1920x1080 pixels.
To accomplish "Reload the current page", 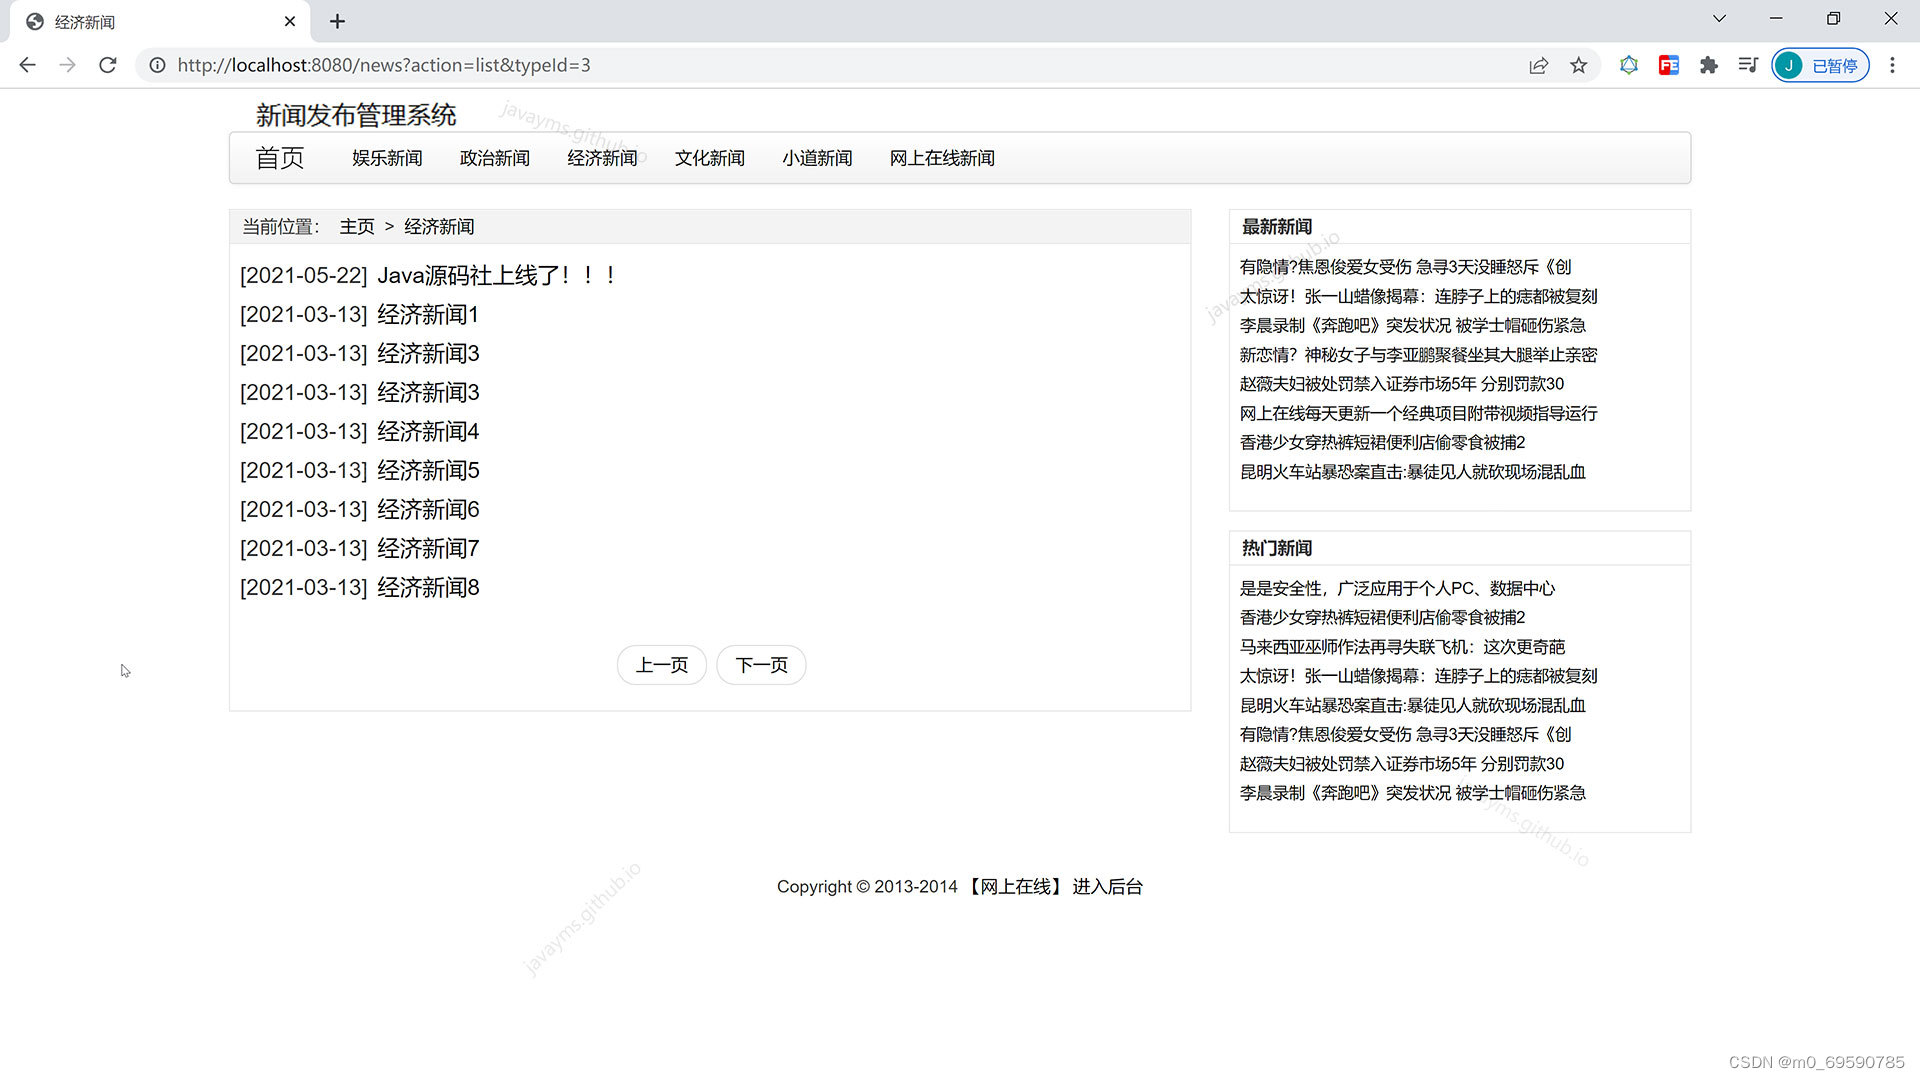I will [108, 65].
